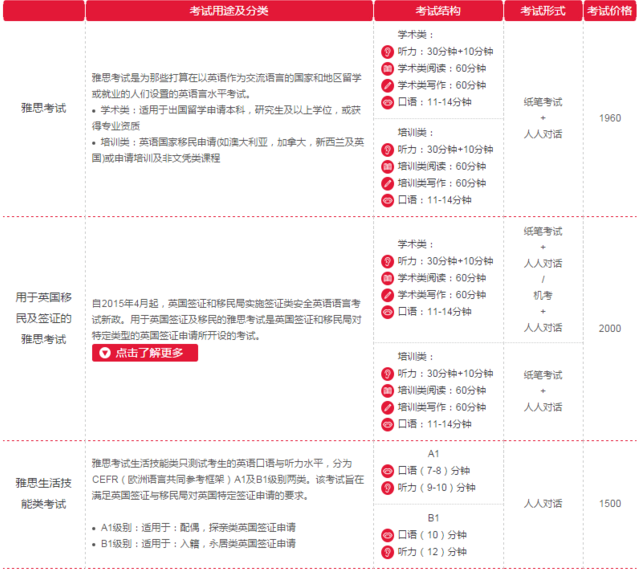
Task: Click the book icon beside 雅思考试 培训类阅读
Action: [x=387, y=167]
